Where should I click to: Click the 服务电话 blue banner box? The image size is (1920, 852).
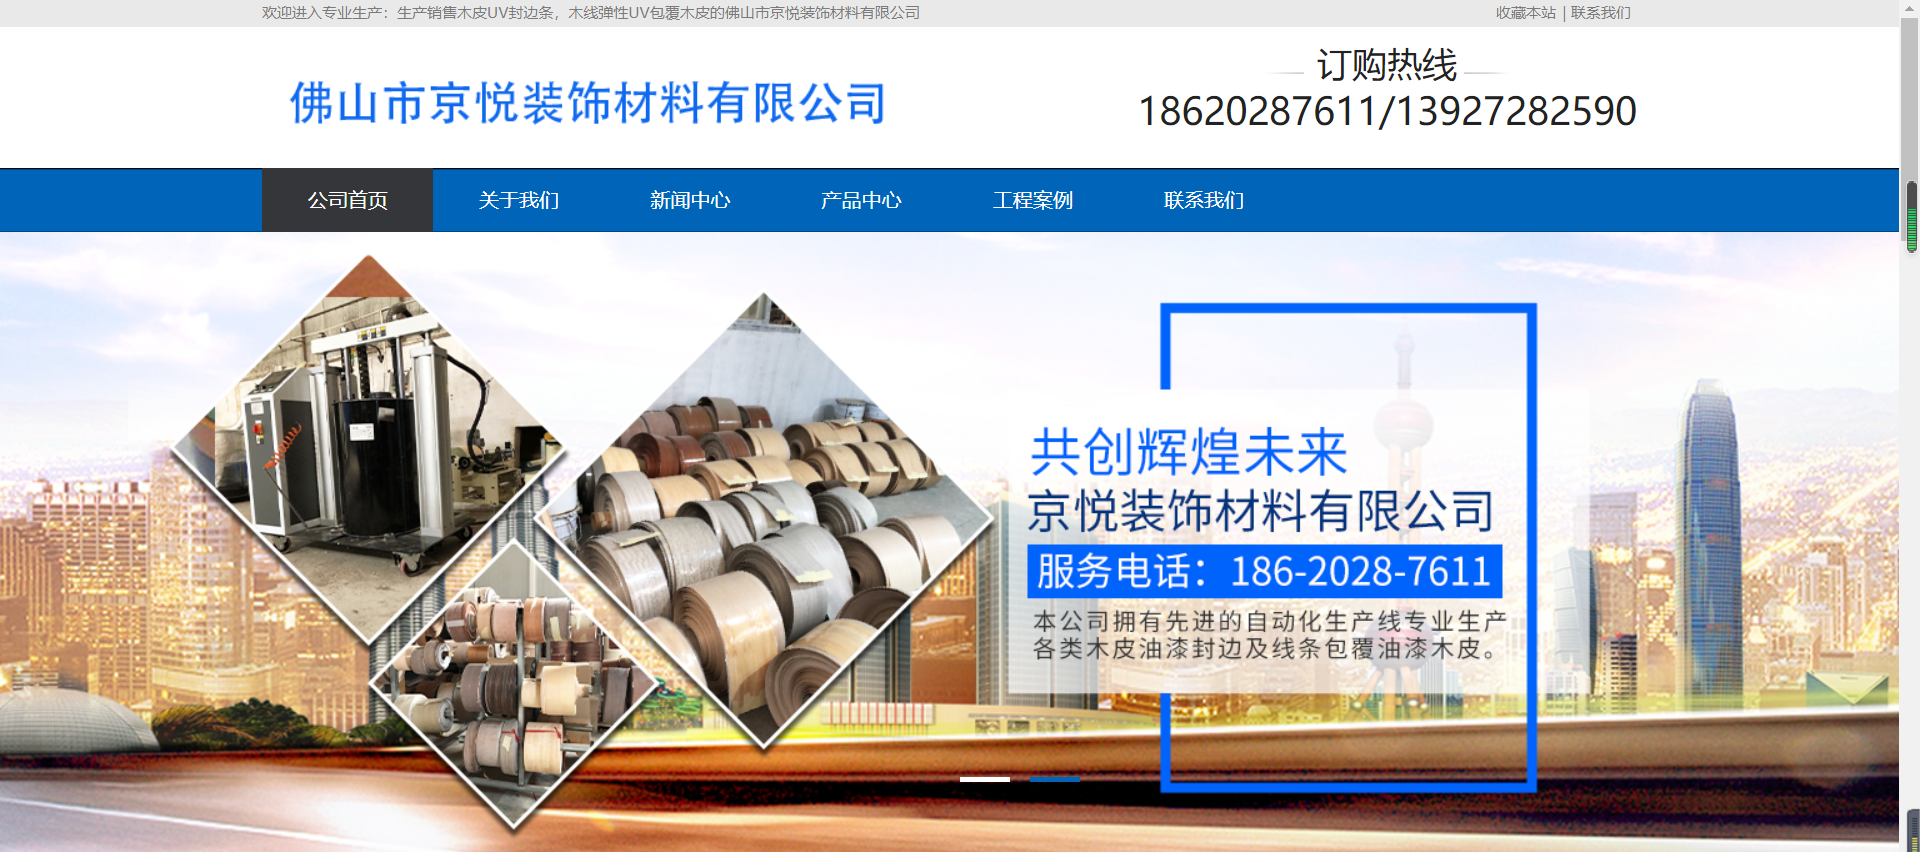[1264, 571]
